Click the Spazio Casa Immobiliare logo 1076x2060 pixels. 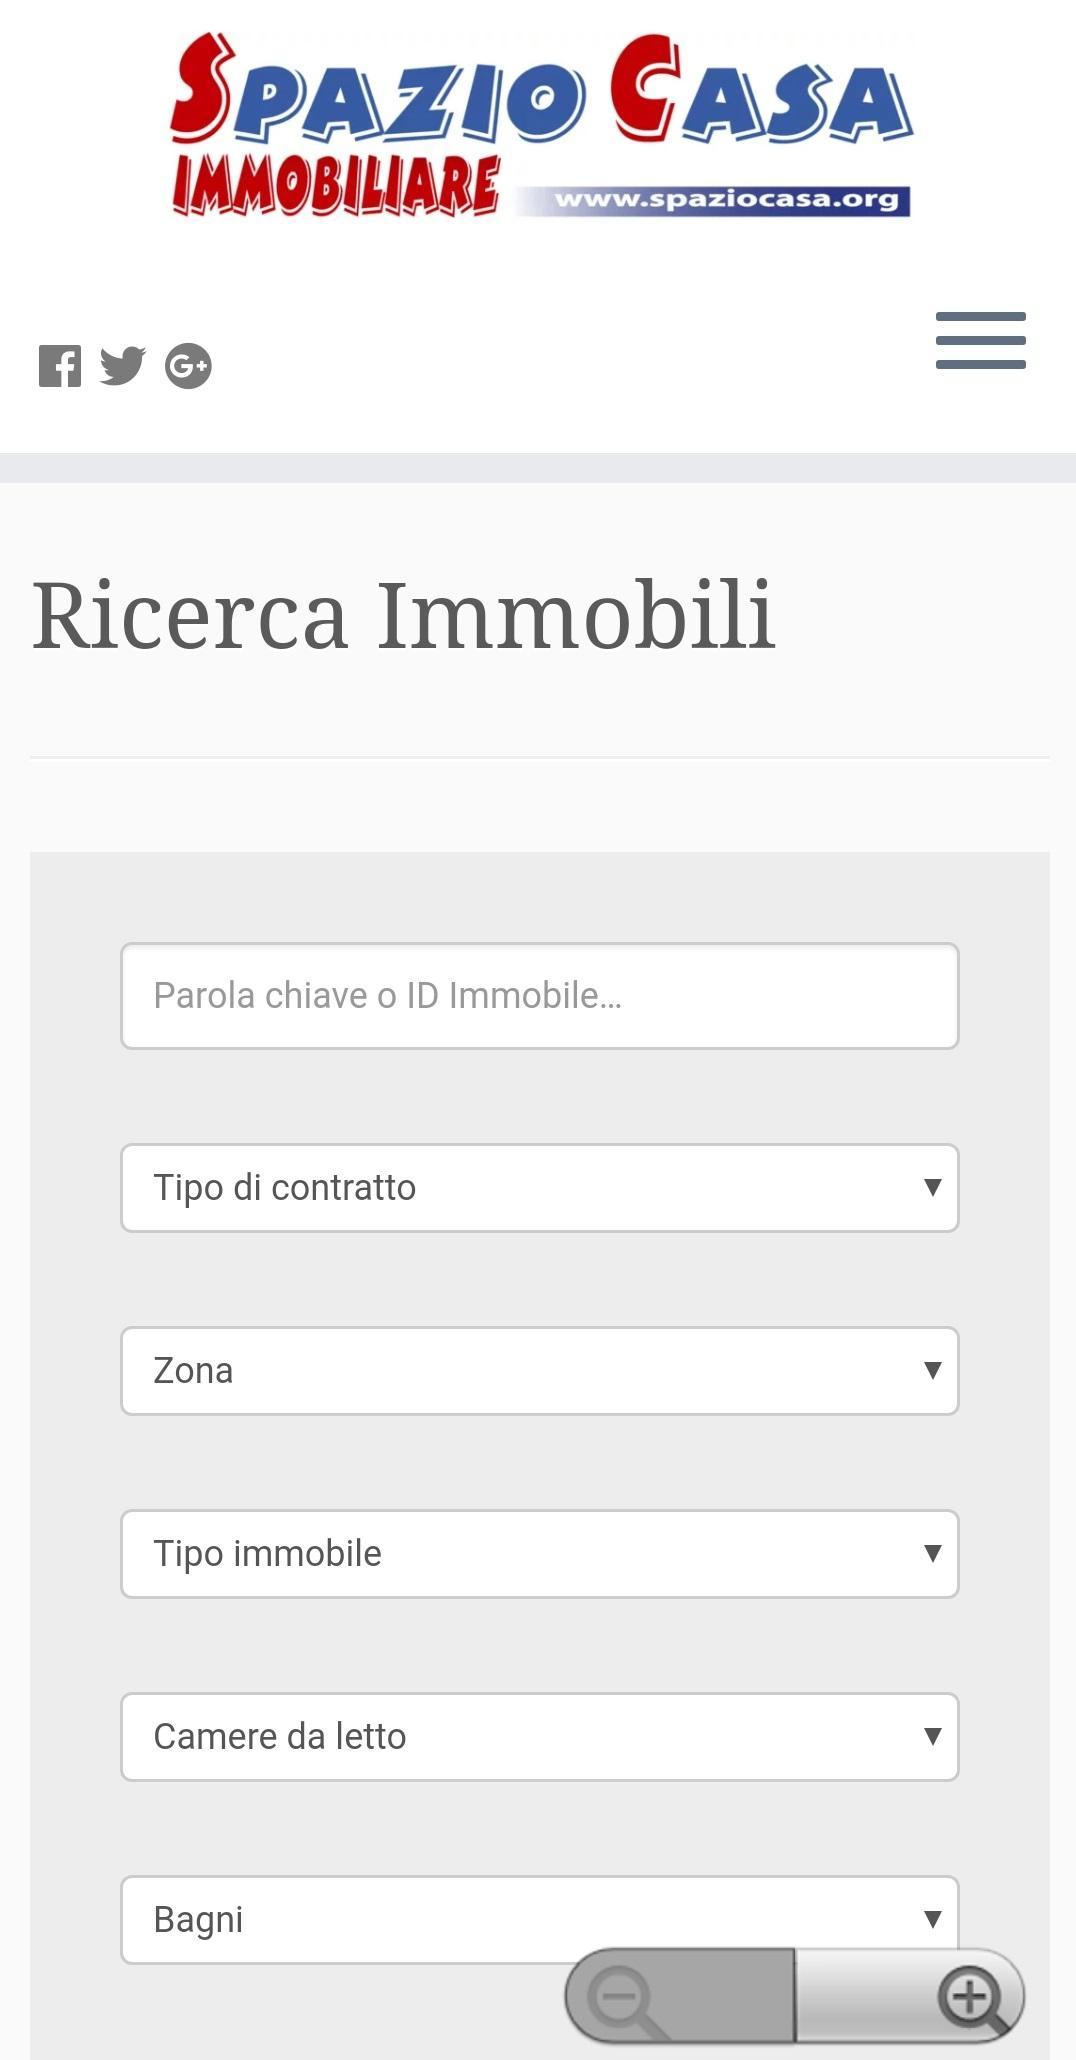(x=540, y=125)
